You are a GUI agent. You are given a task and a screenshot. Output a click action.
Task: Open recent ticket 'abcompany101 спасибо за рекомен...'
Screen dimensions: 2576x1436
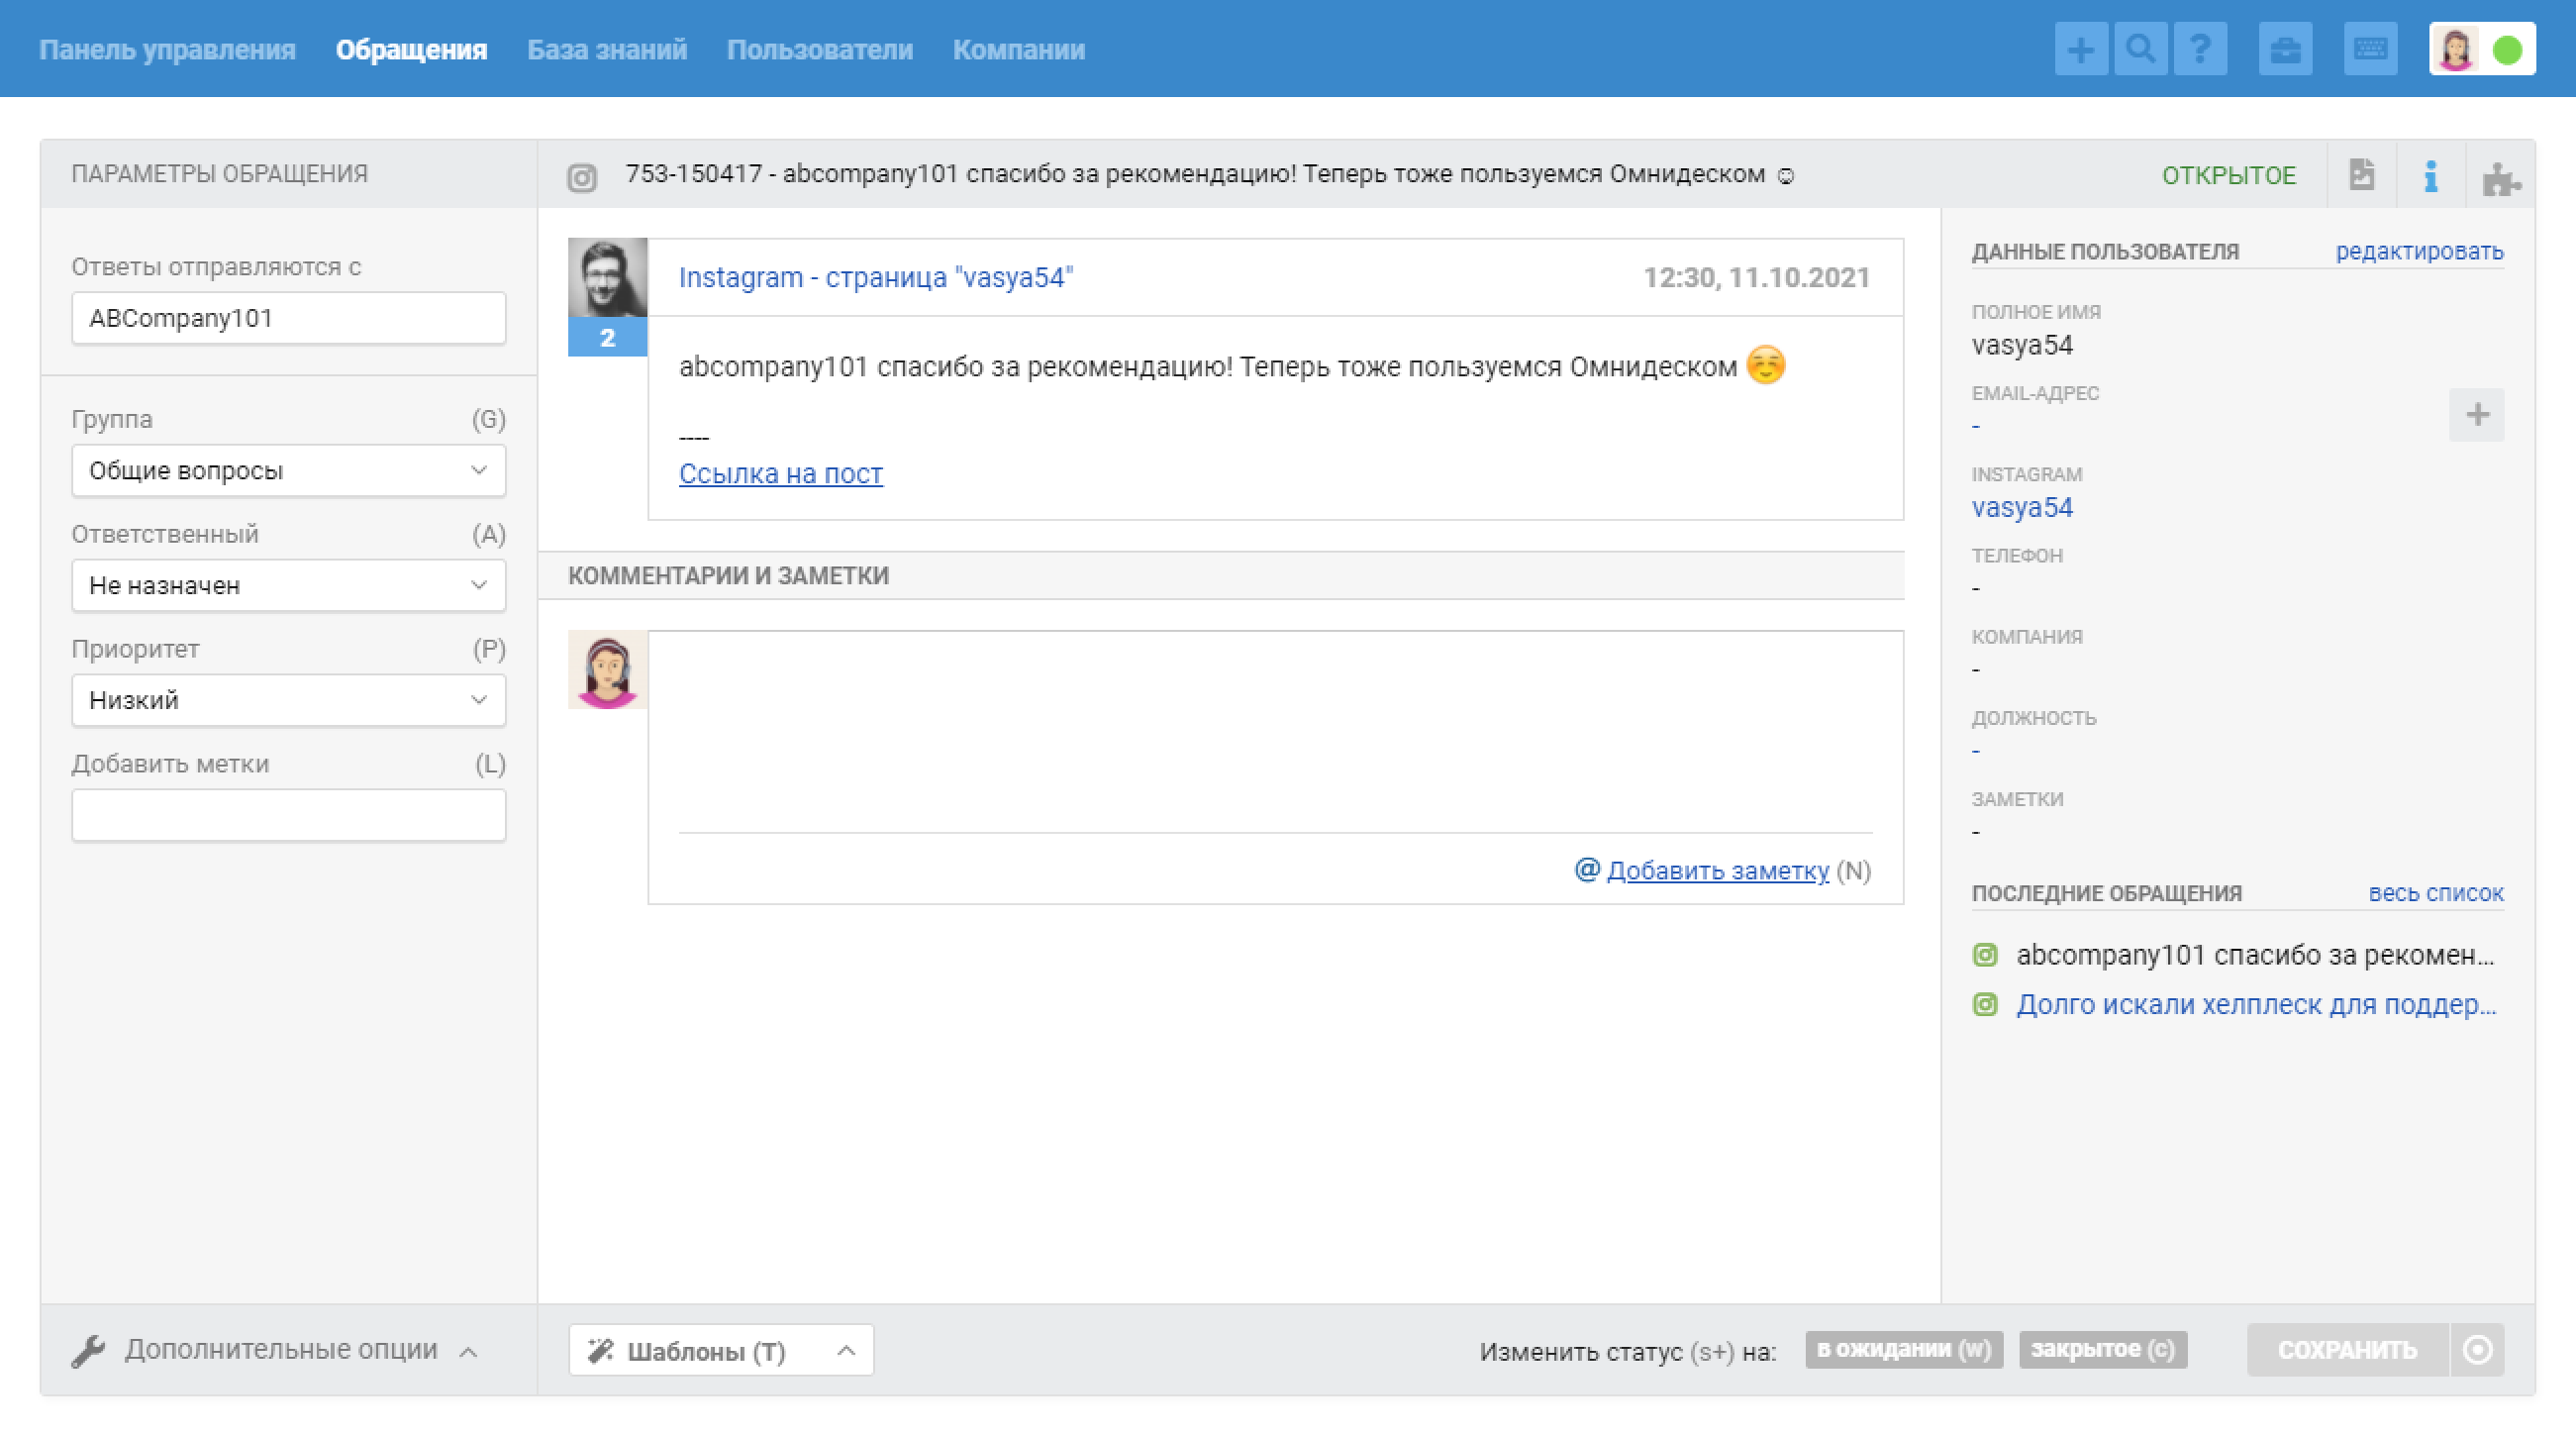pos(2255,955)
